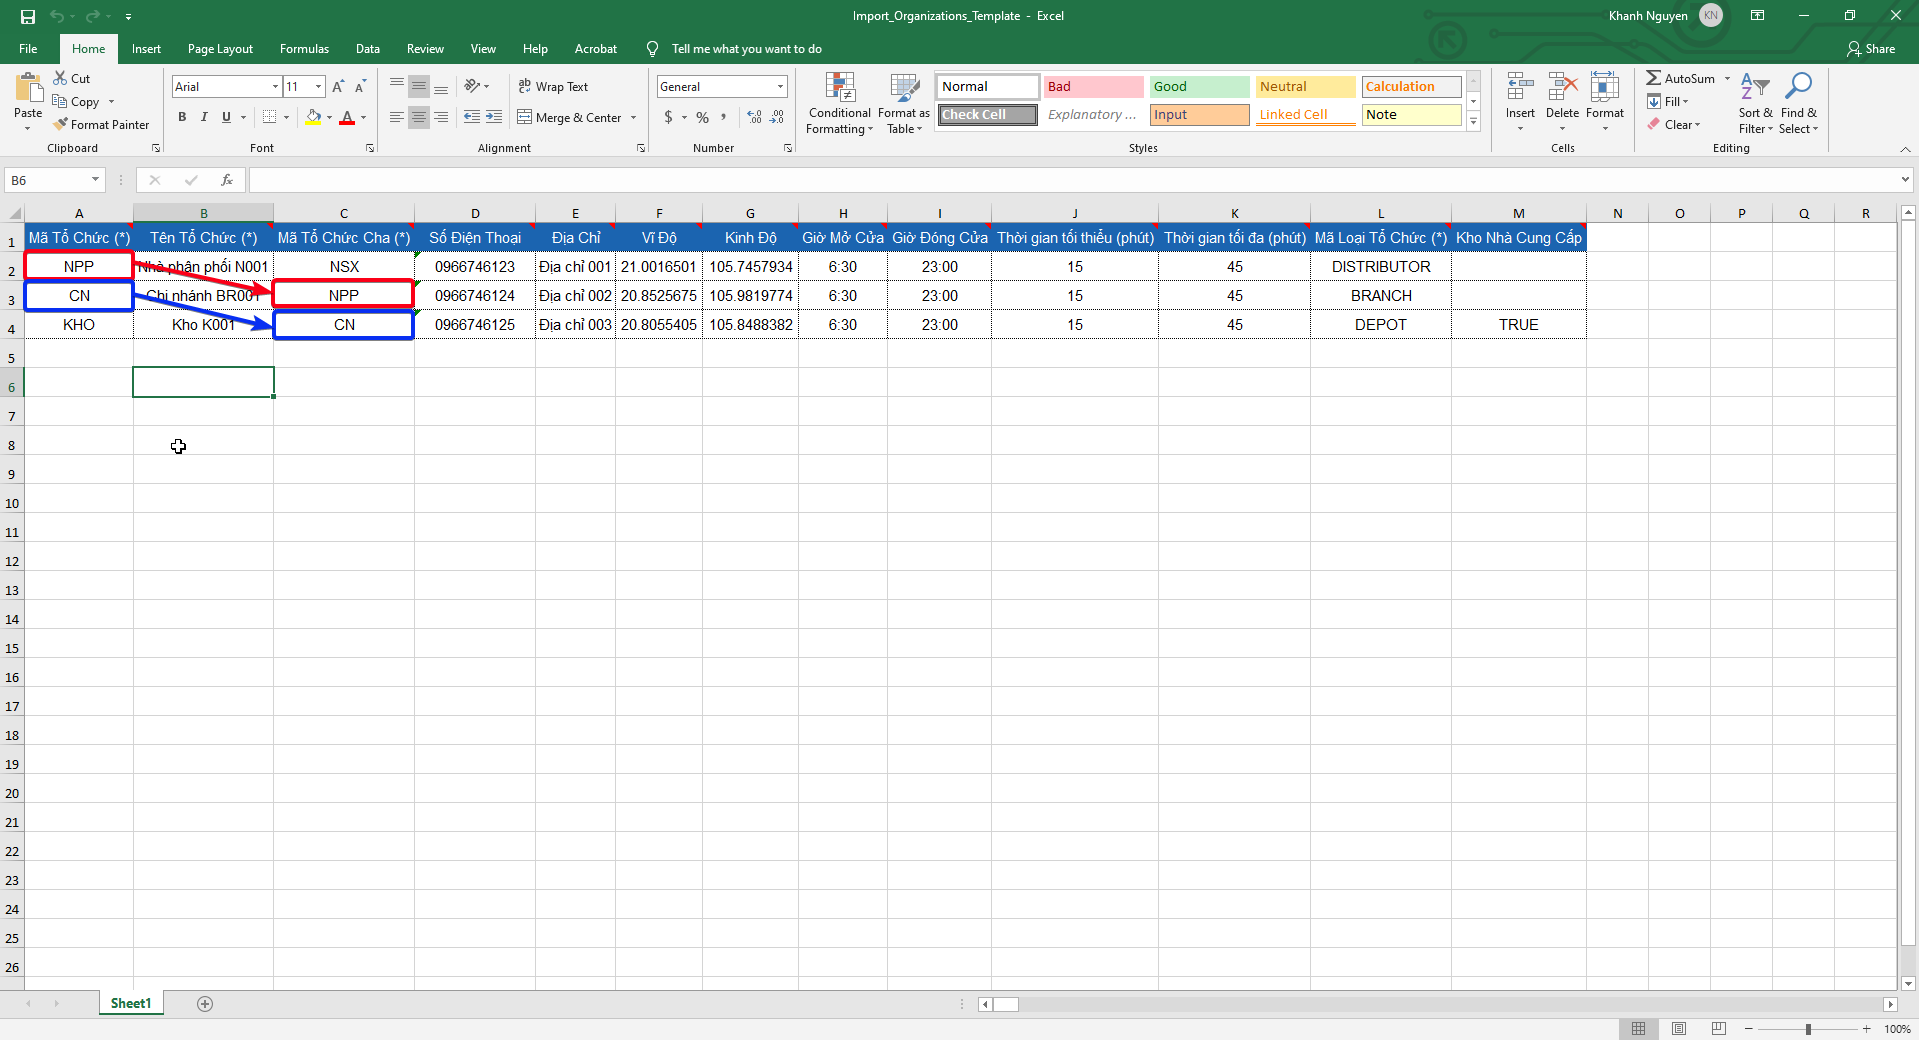
Task: Open Format as Table gallery
Action: 904,103
